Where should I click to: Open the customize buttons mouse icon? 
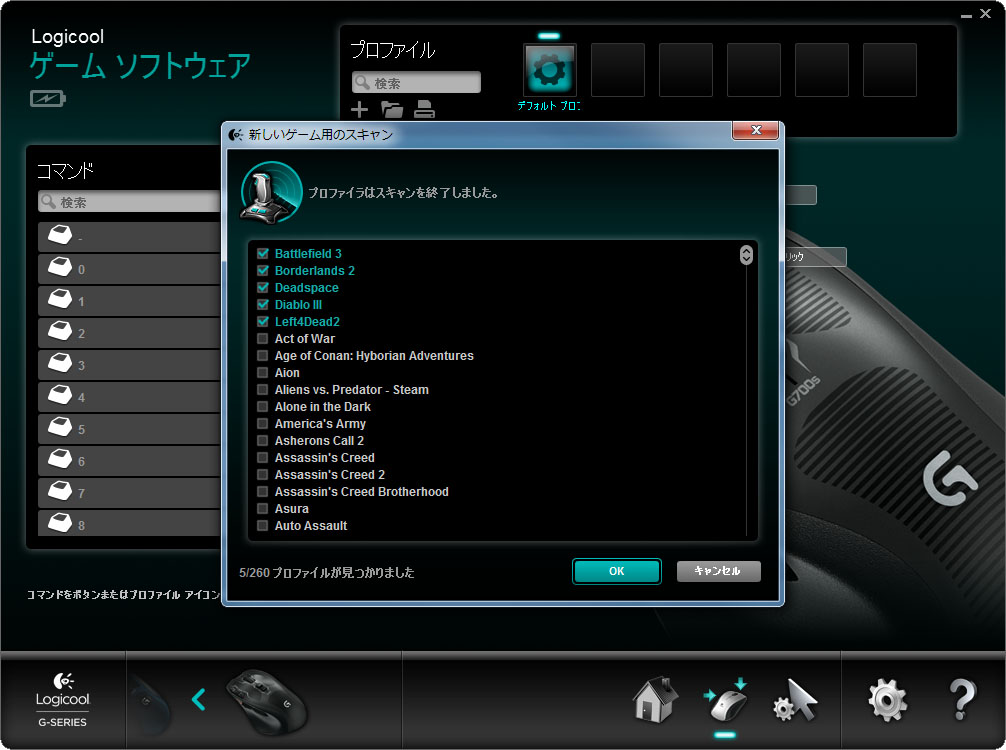(726, 700)
